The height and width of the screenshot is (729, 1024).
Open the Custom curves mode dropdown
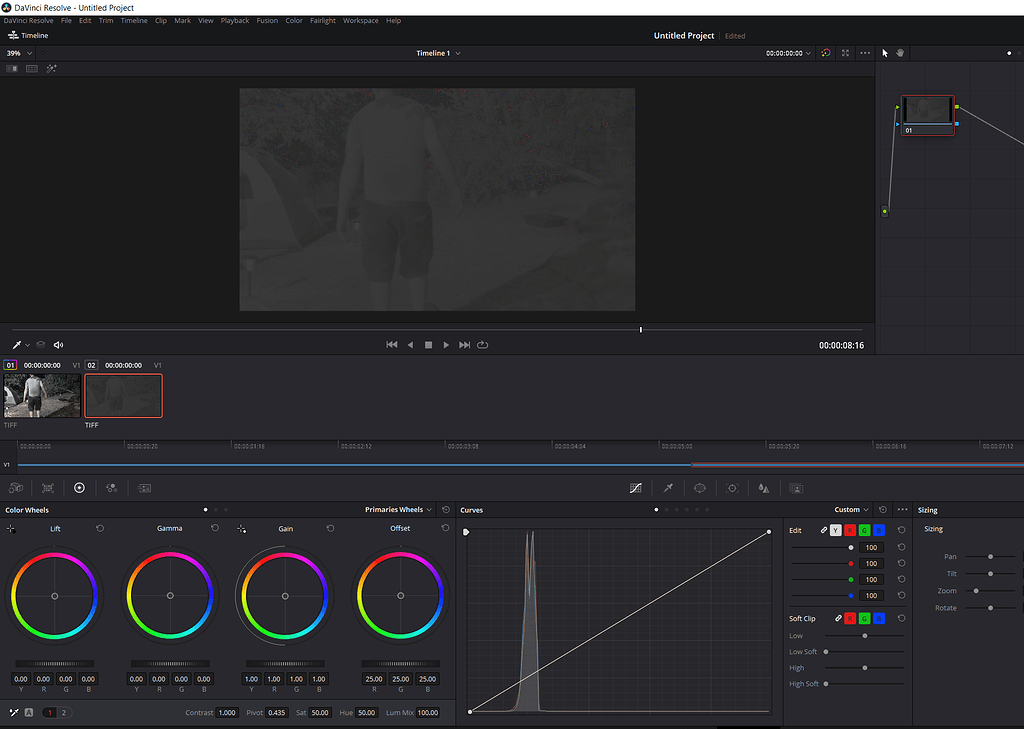click(x=851, y=509)
